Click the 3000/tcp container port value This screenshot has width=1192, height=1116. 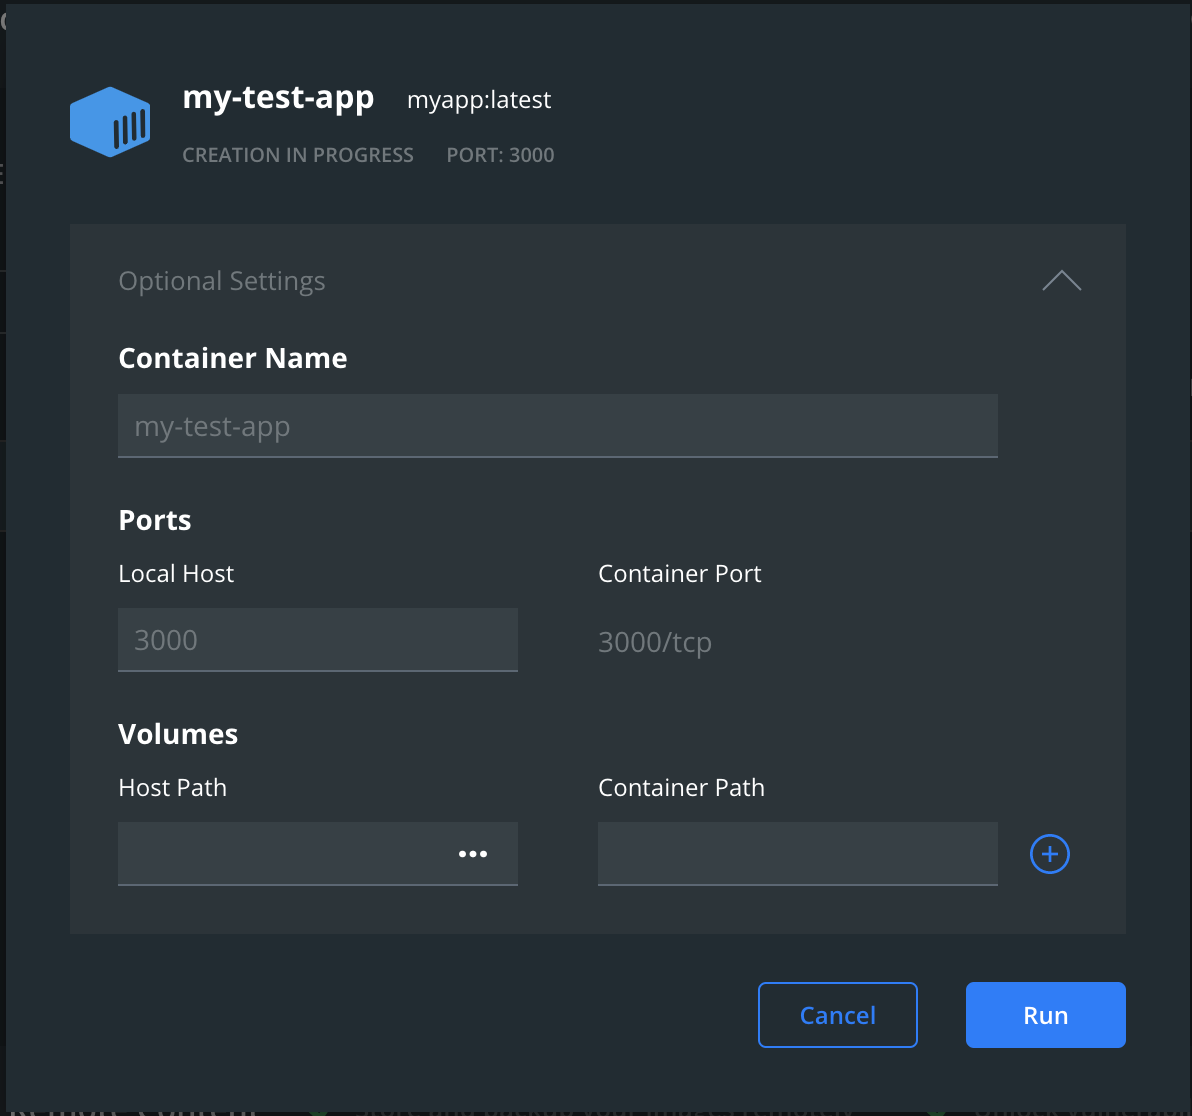655,642
